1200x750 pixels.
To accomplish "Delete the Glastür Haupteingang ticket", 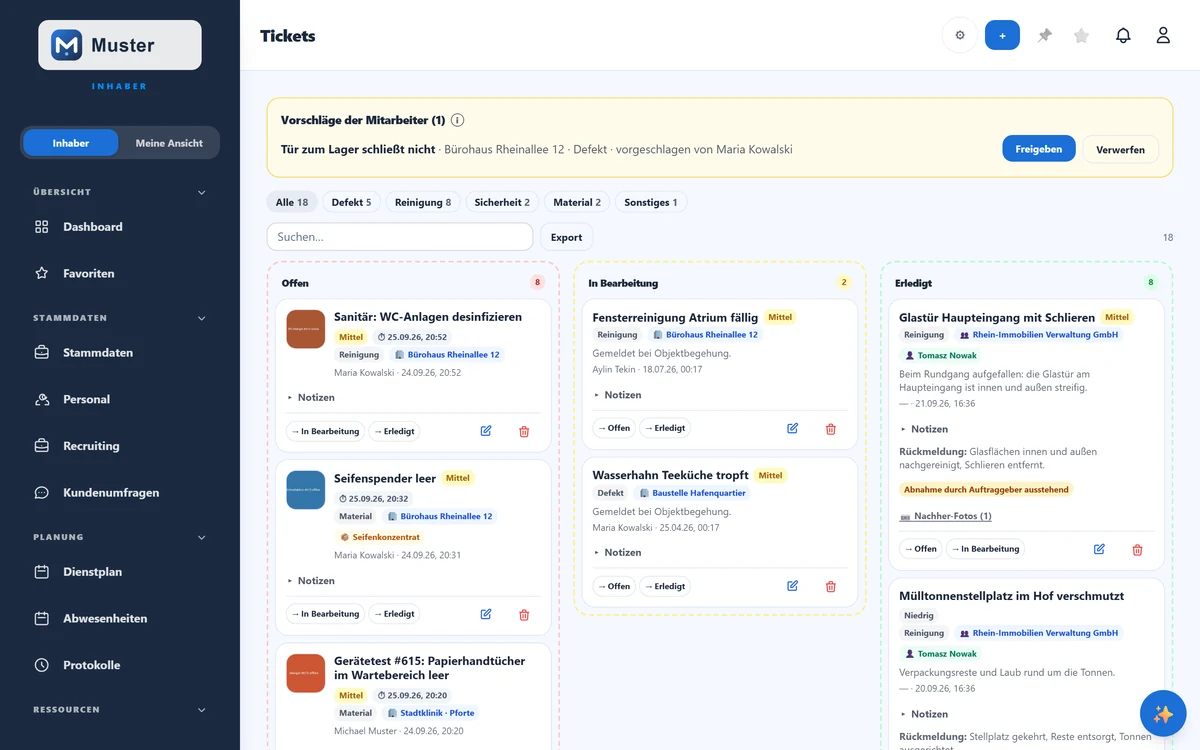I will (x=1137, y=549).
